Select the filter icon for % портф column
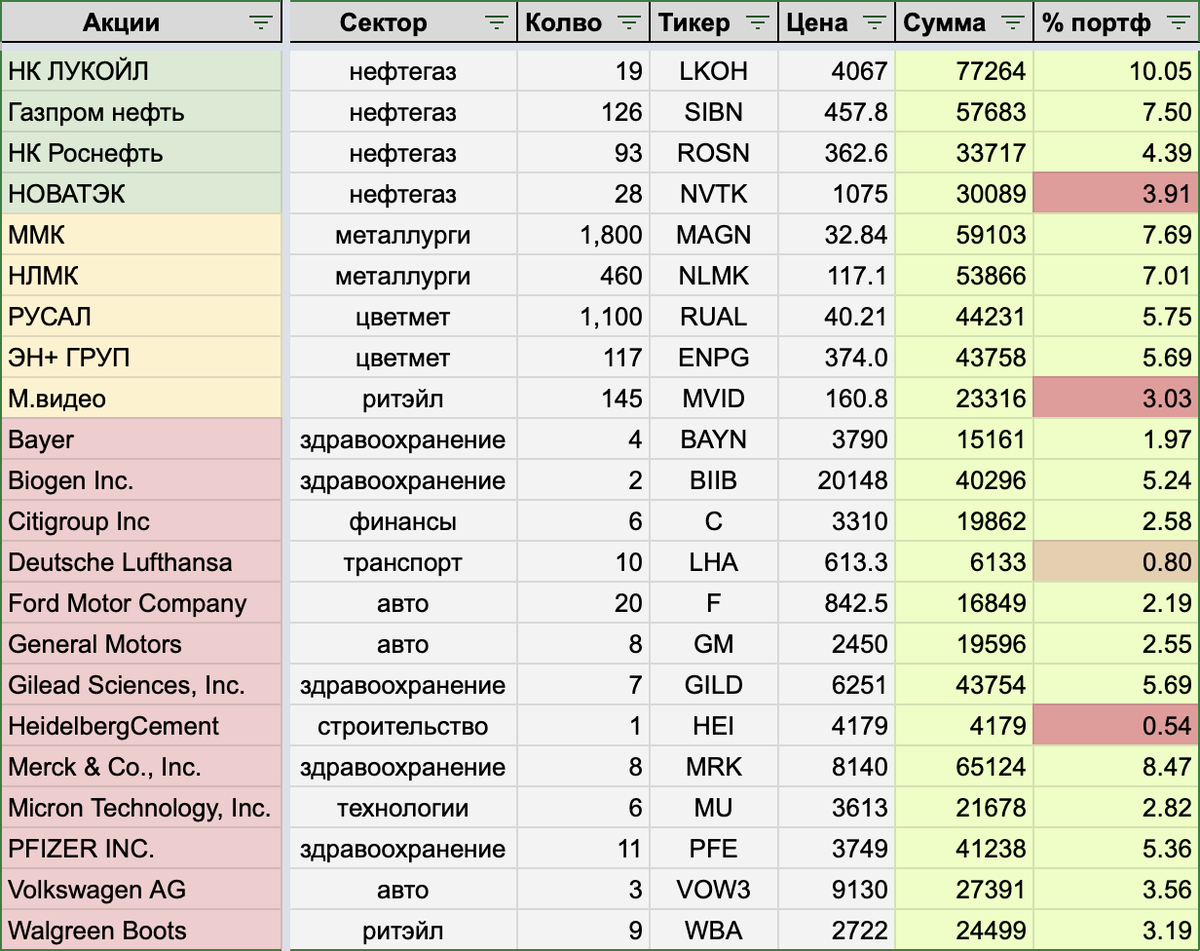1200x951 pixels. [1180, 21]
